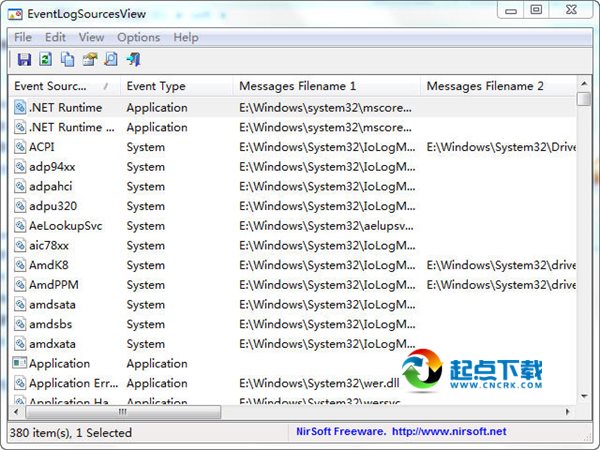Click the vertical scrollbar thumb
600x450 pixels.
click(584, 98)
